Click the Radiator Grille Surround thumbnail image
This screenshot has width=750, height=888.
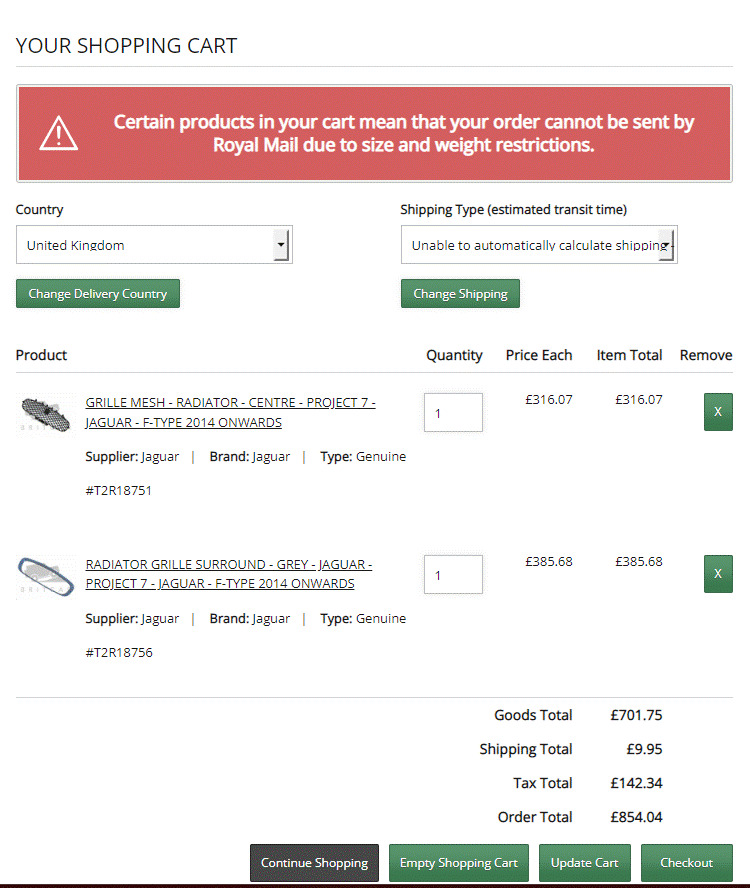click(45, 574)
